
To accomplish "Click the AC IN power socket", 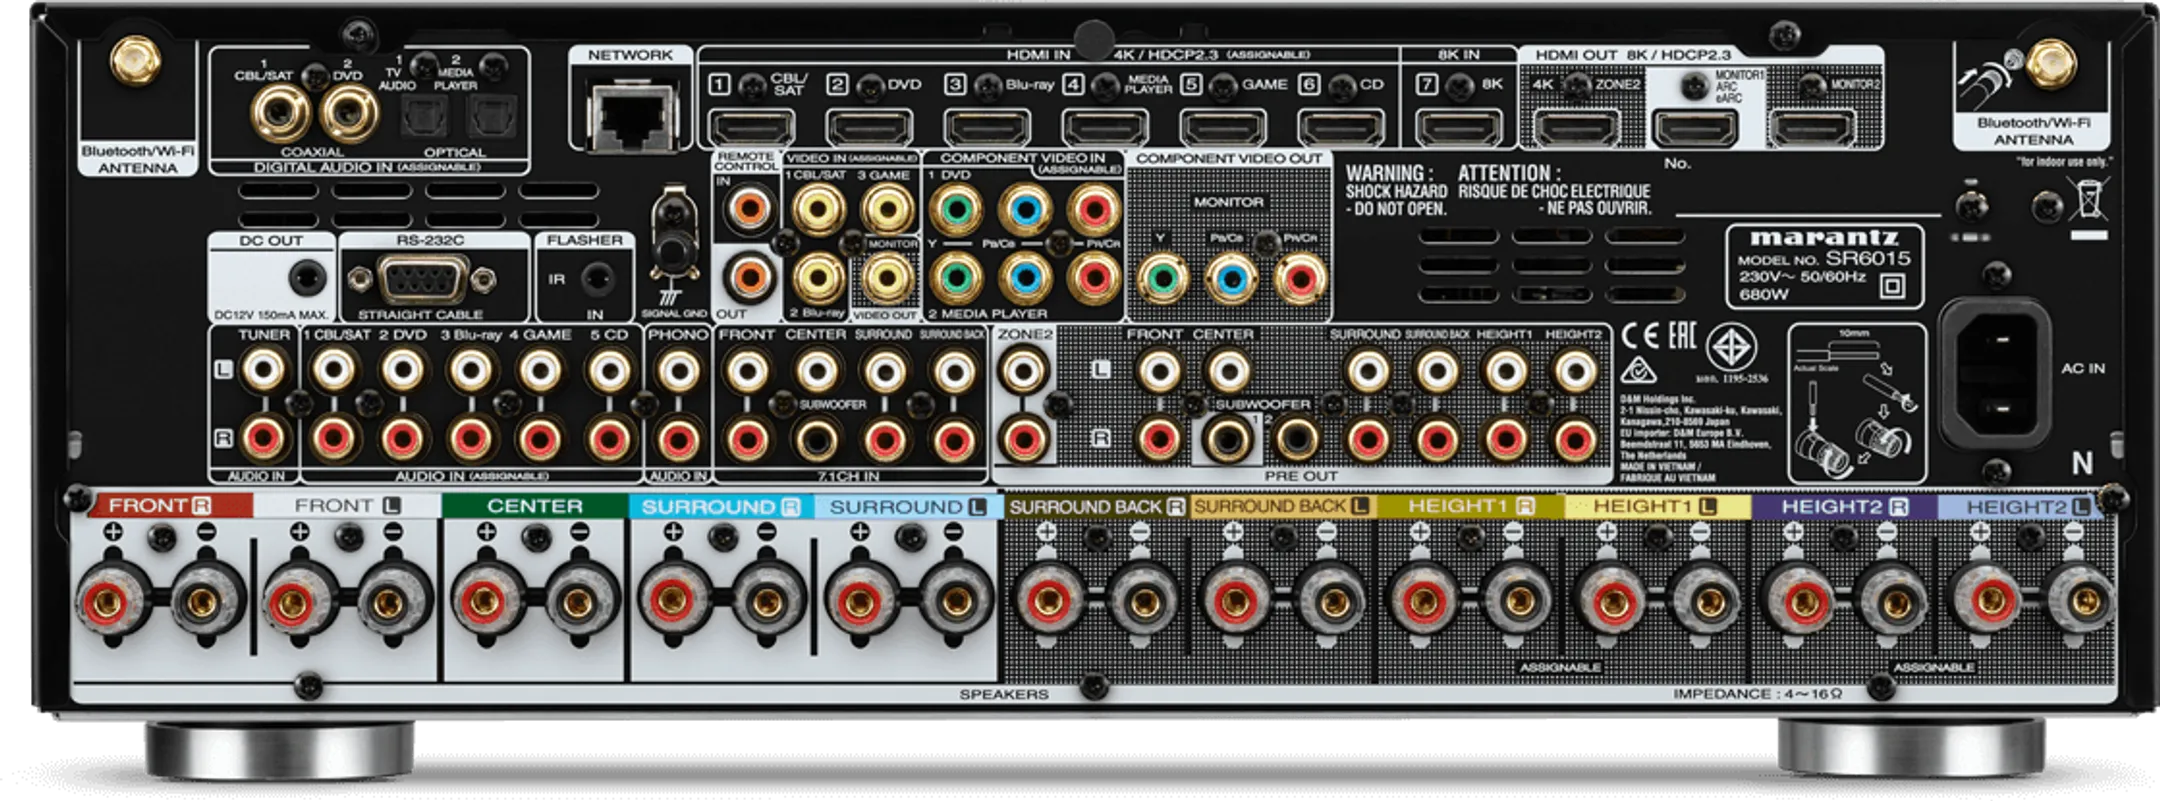I will [x=1996, y=375].
